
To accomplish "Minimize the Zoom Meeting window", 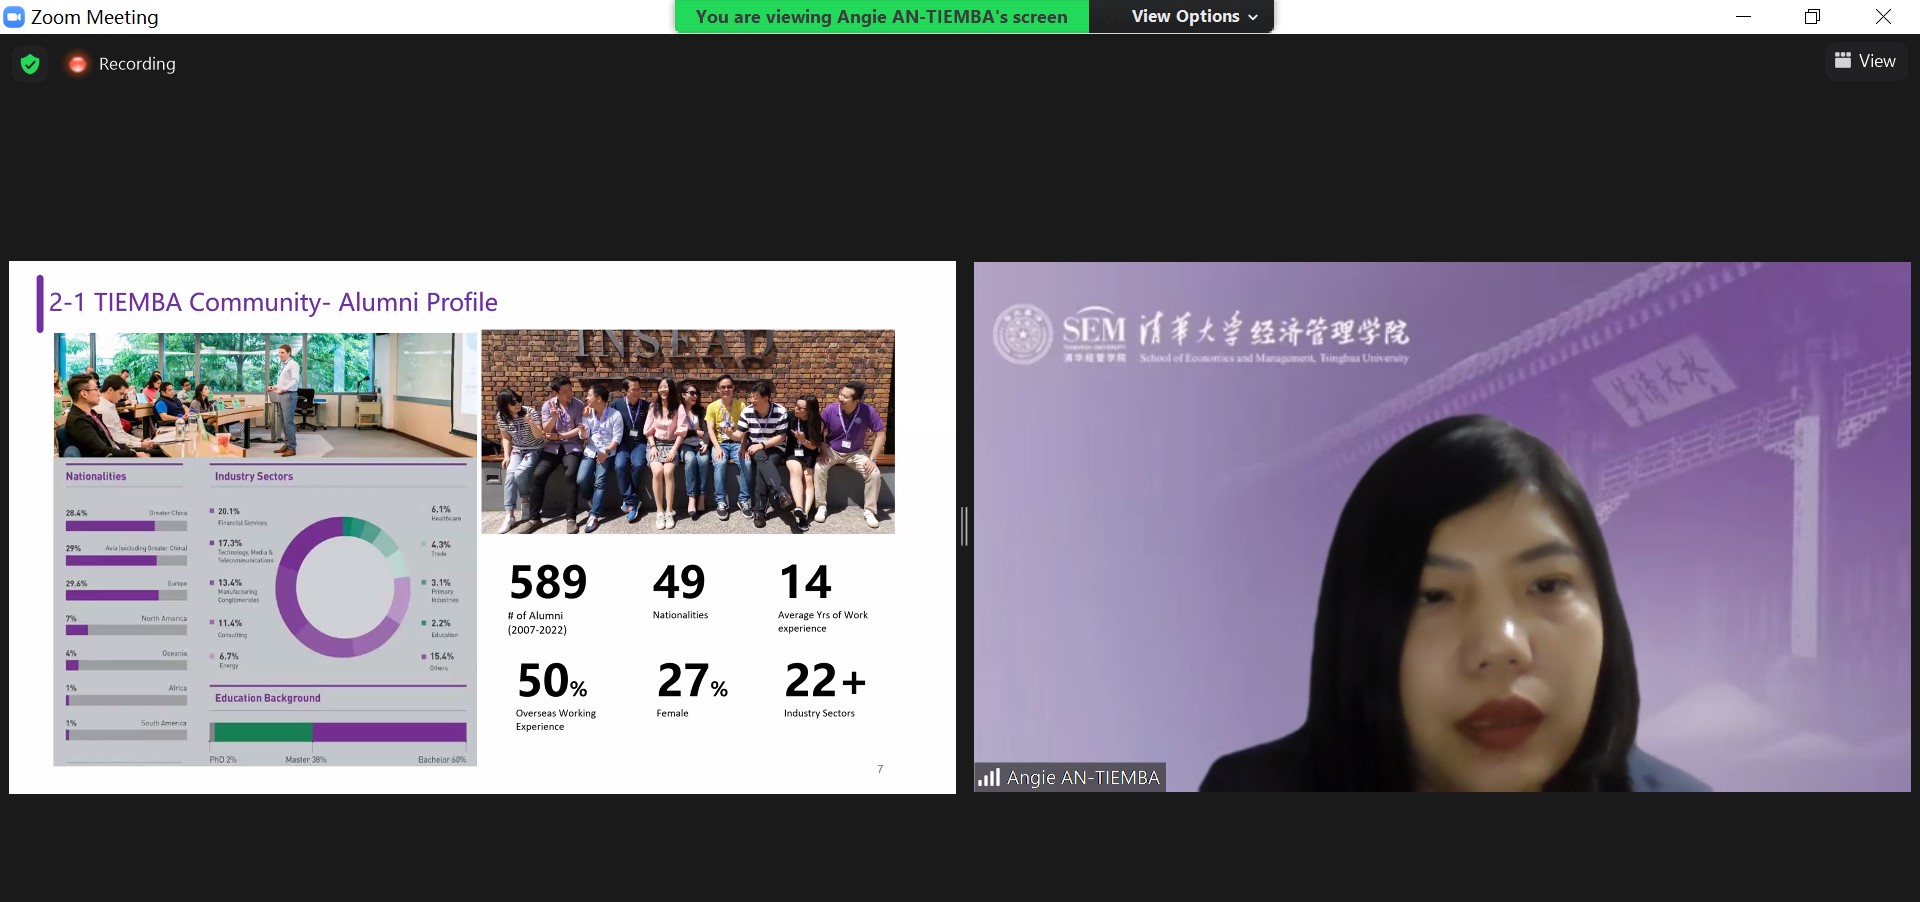I will (x=1743, y=17).
